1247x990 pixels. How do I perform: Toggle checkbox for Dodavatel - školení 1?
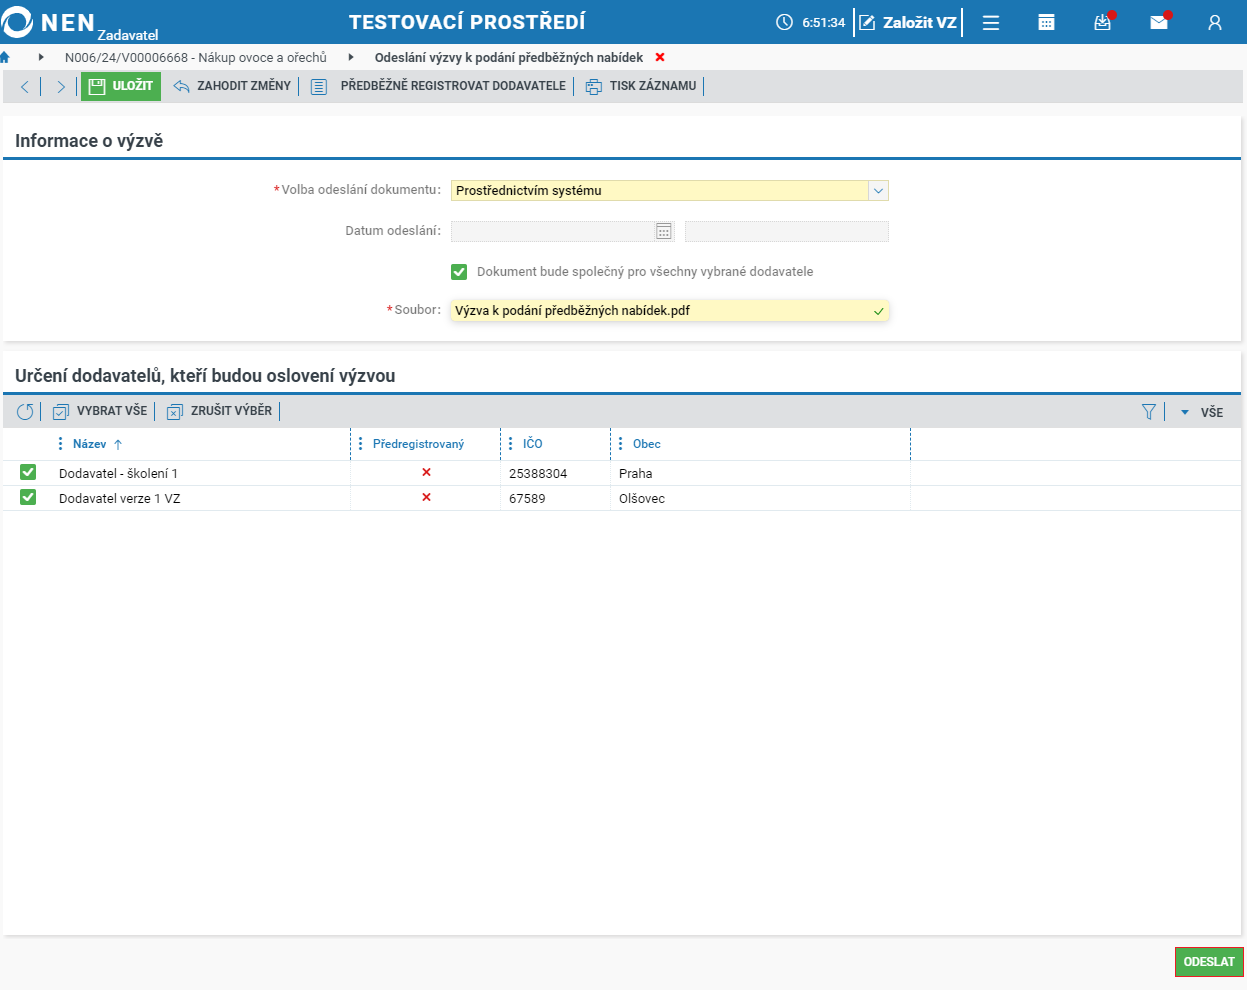[x=28, y=472]
